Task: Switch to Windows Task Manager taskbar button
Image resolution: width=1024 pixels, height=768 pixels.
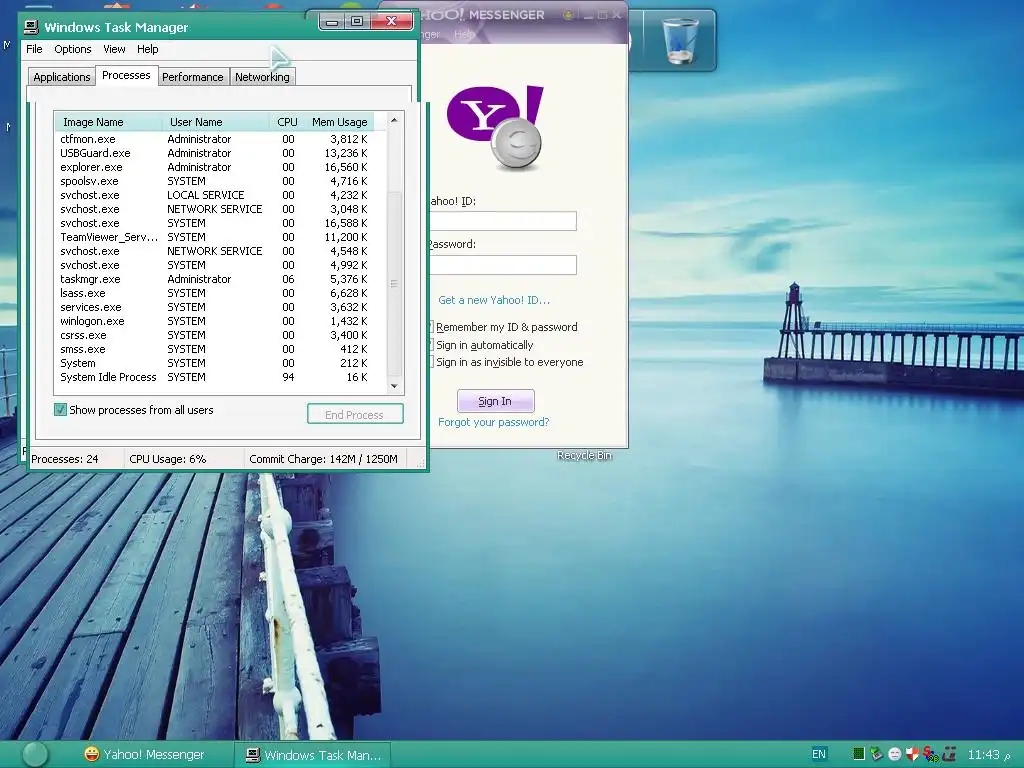Action: pos(313,755)
